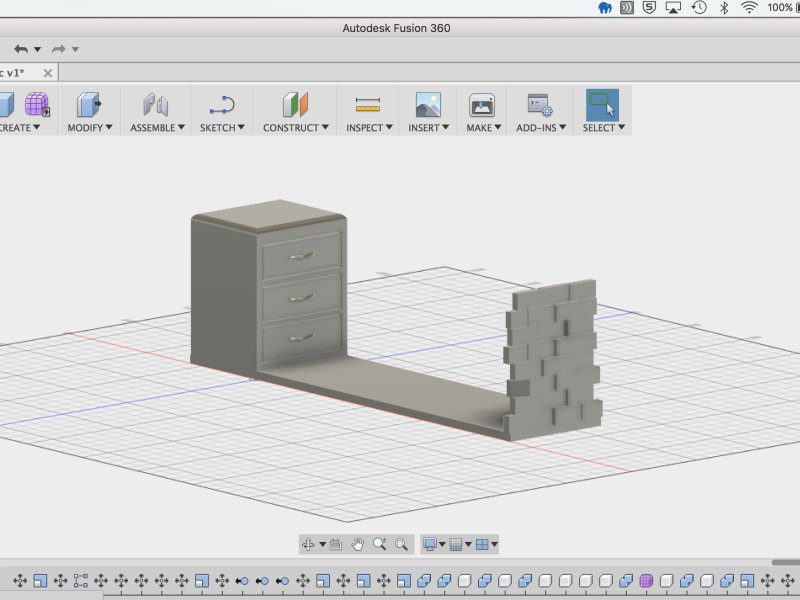
Task: Expand the redo history dropdown arrow
Action: pyautogui.click(x=75, y=49)
